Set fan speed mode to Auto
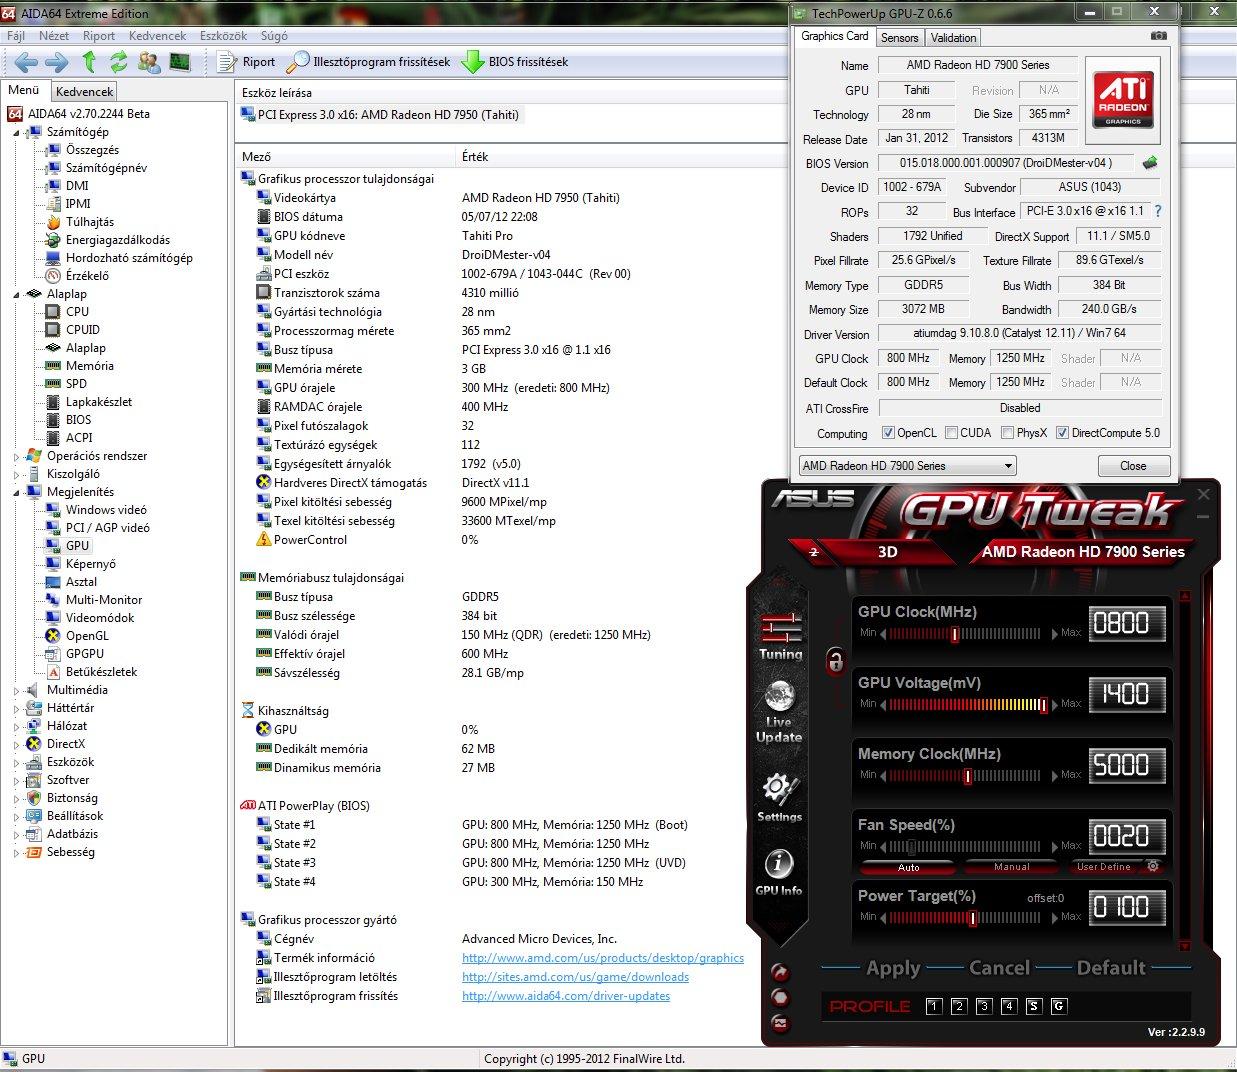1237x1072 pixels. 908,867
